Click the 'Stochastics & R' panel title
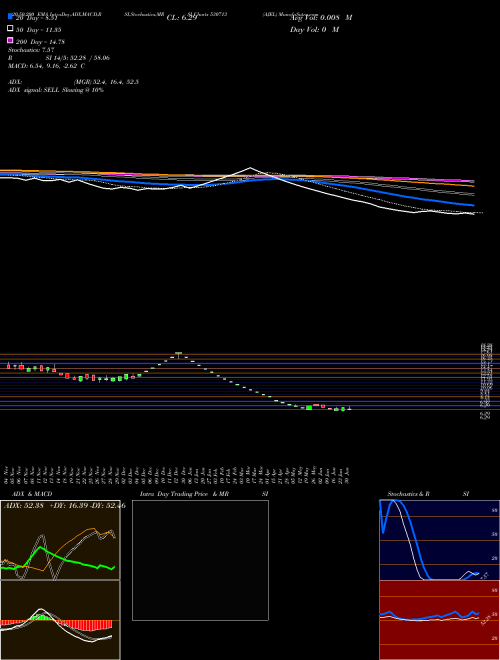The image size is (500, 660). (x=409, y=494)
